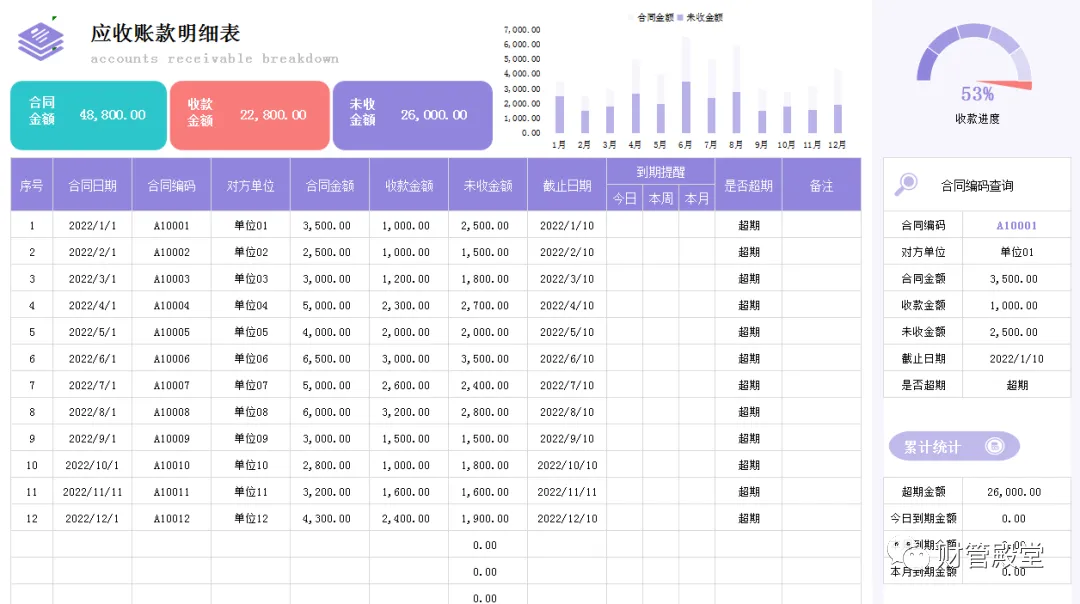Image resolution: width=1080 pixels, height=604 pixels.
Task: Click the 合同金额 legend swatch in chart
Action: tap(632, 17)
